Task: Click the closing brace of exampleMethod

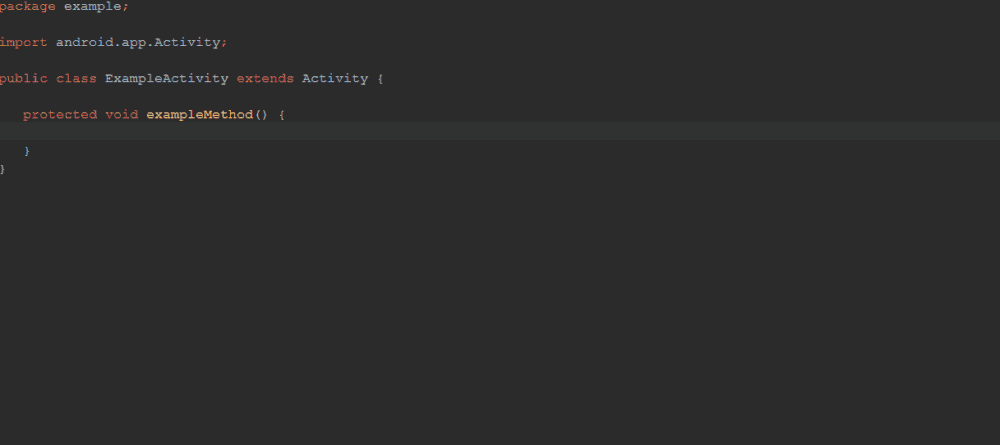Action: click(27, 151)
